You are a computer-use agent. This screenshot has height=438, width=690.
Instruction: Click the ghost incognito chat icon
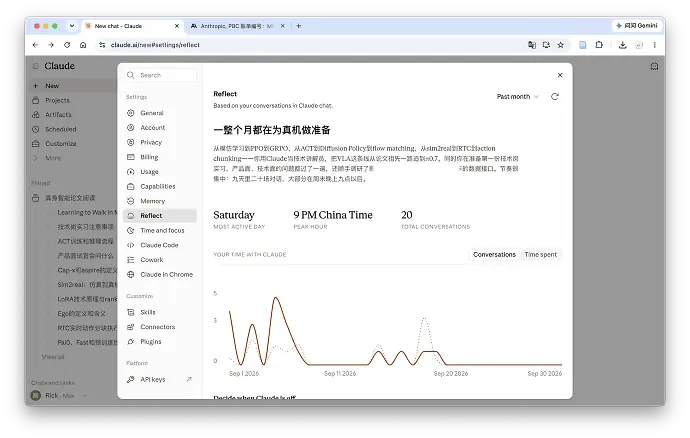(x=654, y=66)
